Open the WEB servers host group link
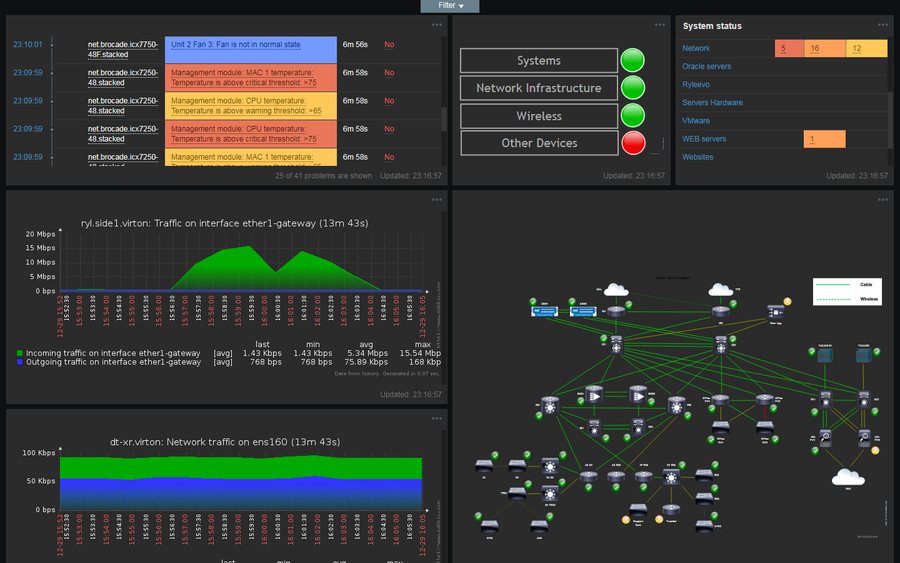The width and height of the screenshot is (900, 563). (x=704, y=139)
